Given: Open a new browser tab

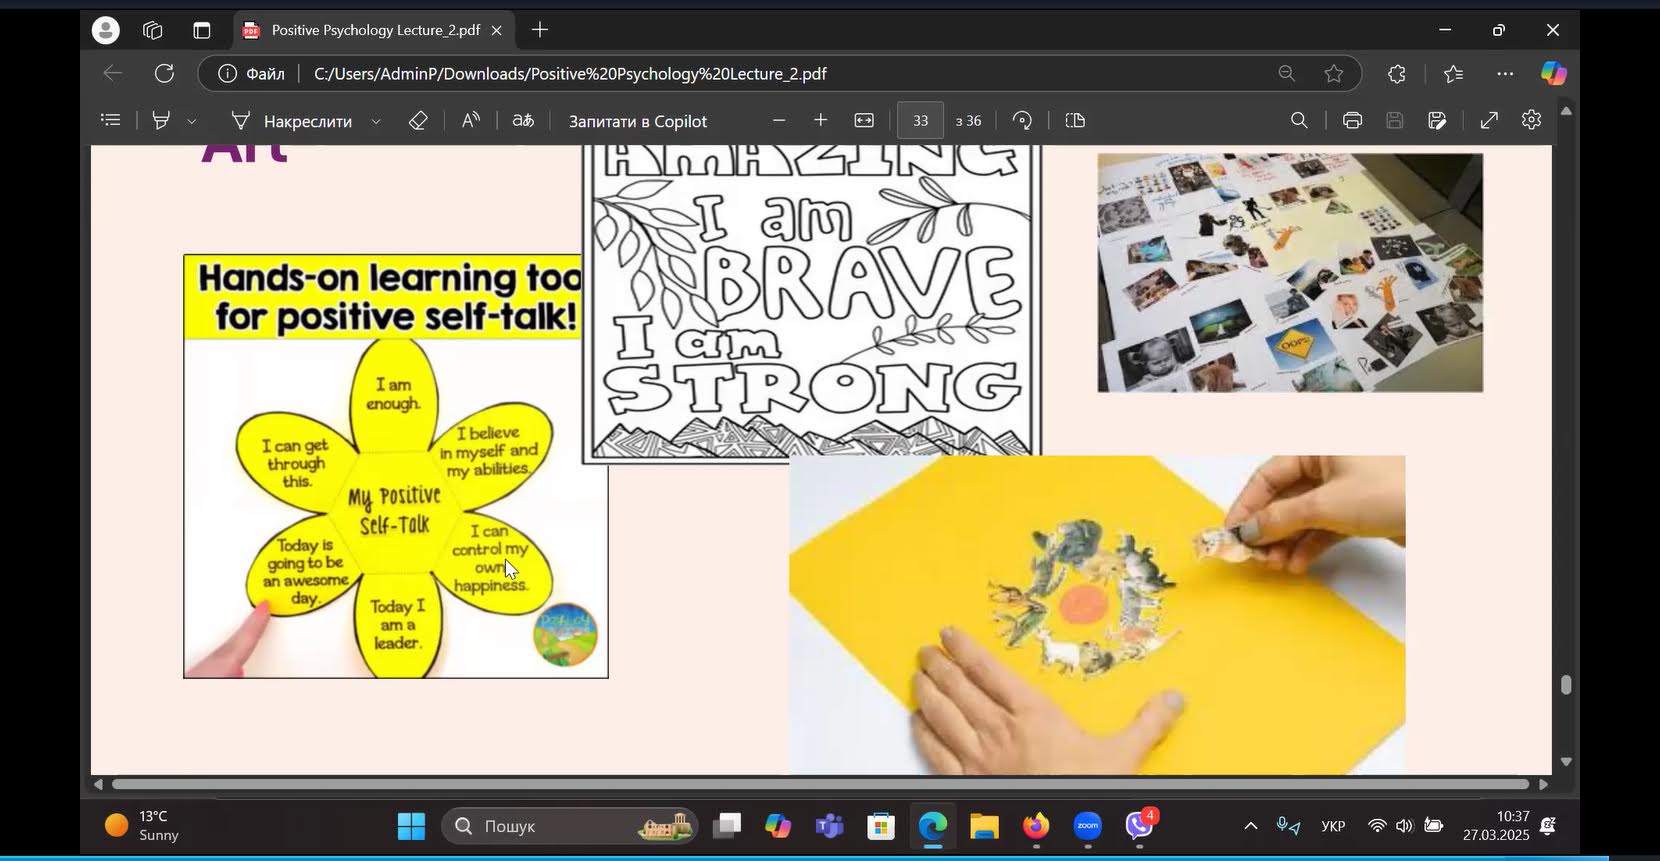Looking at the screenshot, I should click(x=540, y=30).
